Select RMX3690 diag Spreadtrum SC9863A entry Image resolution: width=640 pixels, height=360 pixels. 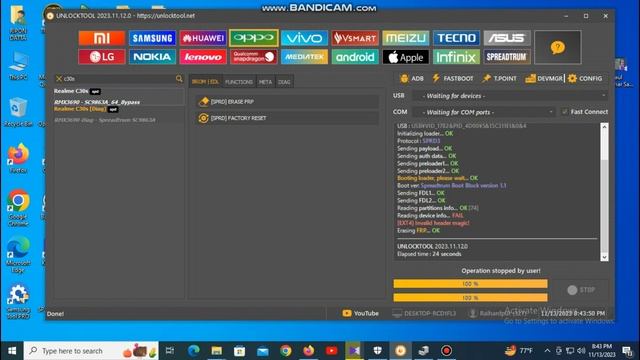(x=104, y=120)
